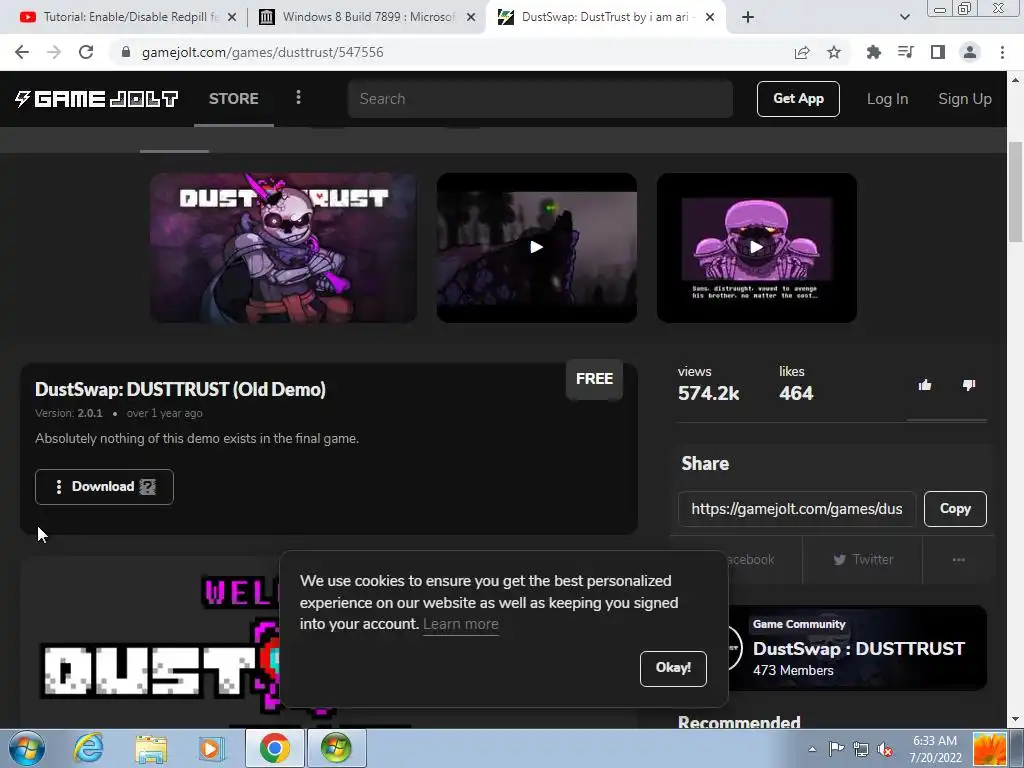Bookmark this page with star icon
Screen dimensions: 1024x768
[834, 52]
